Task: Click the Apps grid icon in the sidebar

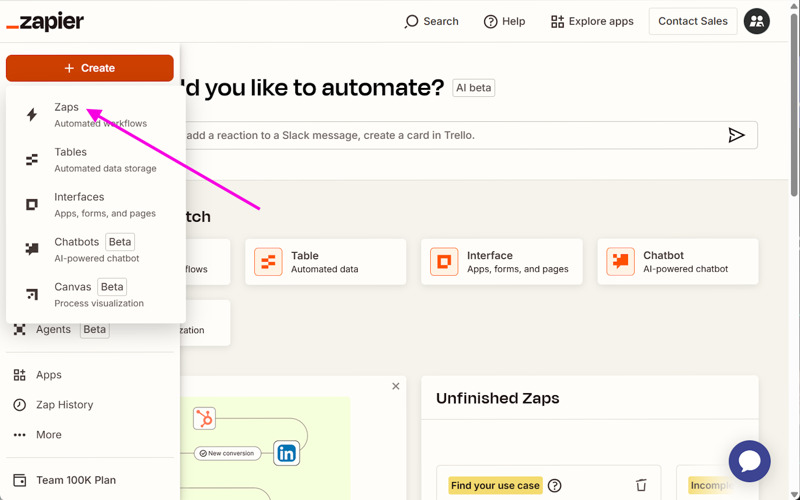Action: click(19, 375)
